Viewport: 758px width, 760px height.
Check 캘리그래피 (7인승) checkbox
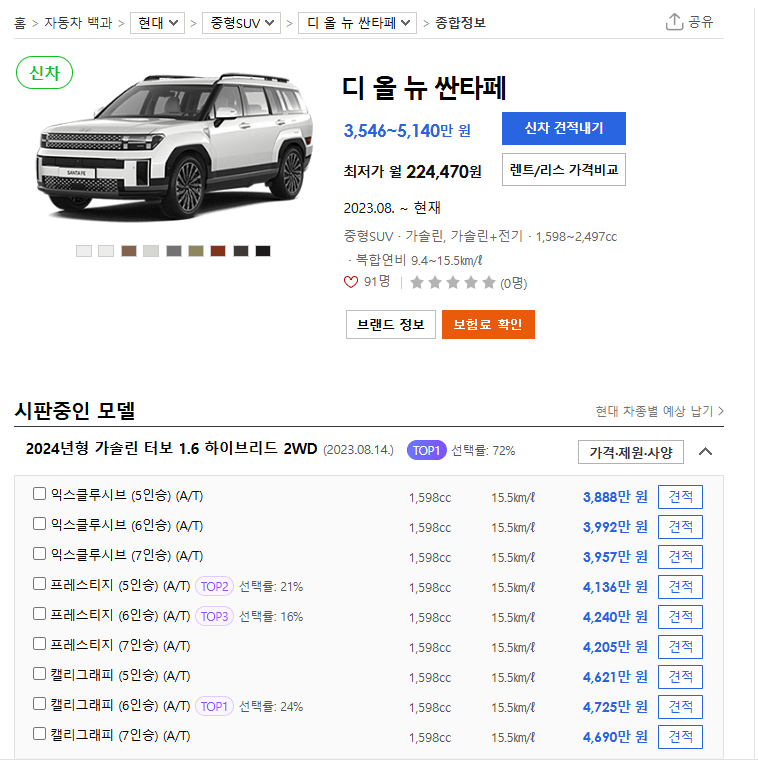[39, 734]
